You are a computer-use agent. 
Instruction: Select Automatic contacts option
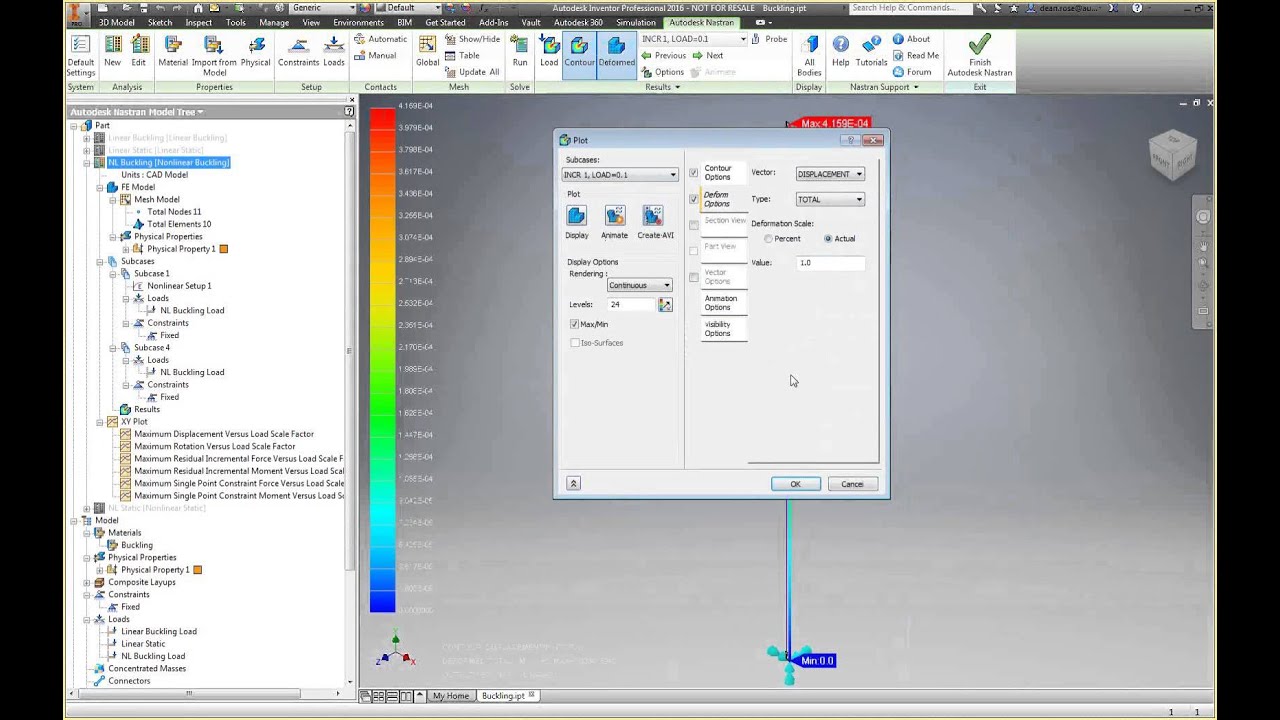[x=380, y=39]
